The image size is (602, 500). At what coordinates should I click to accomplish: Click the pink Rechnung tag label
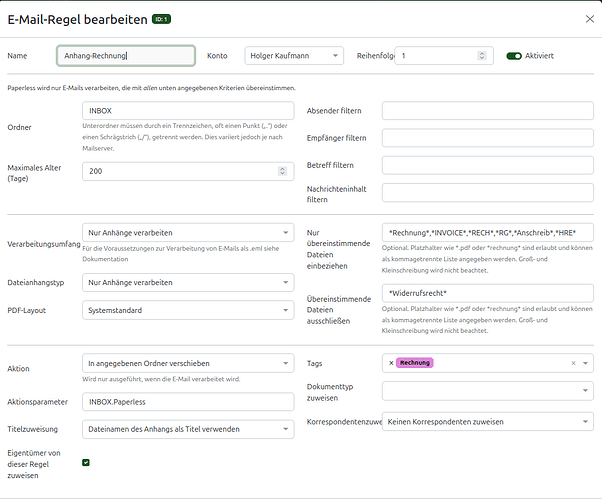tap(415, 363)
